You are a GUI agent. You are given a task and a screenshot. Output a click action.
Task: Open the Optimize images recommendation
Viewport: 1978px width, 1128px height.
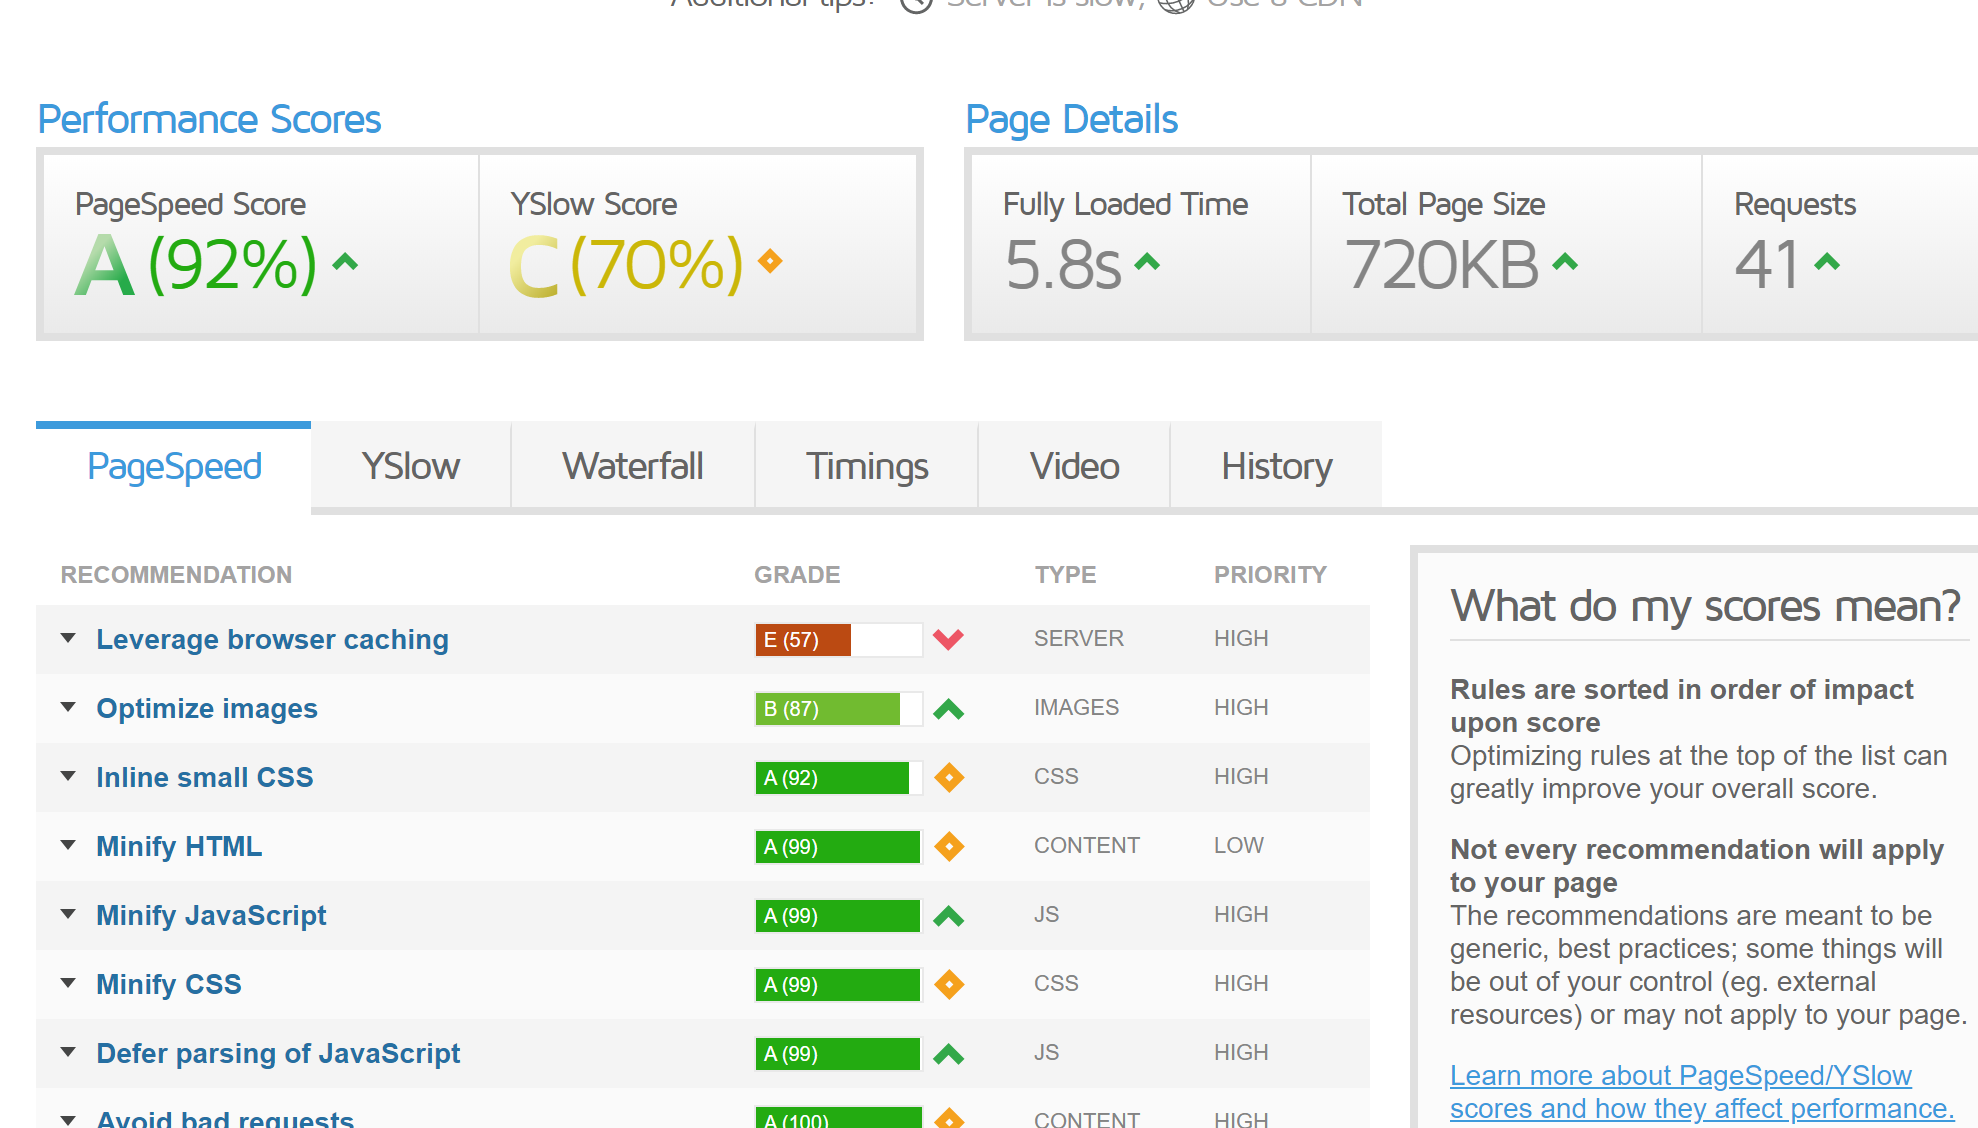click(x=207, y=708)
